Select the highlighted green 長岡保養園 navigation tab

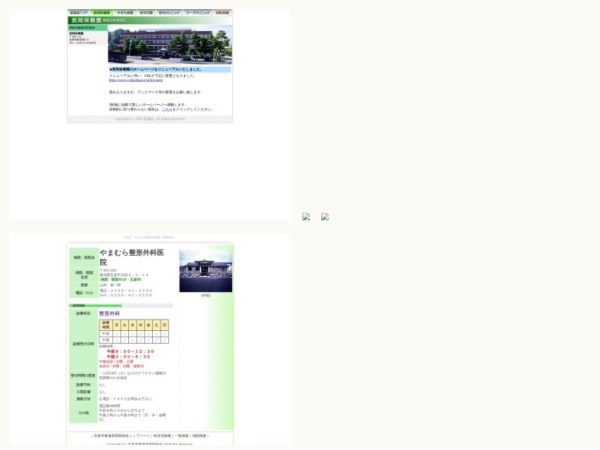coord(101,13)
